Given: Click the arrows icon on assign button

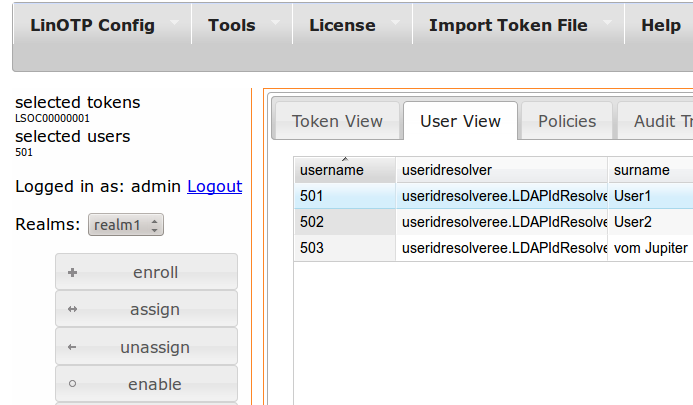Looking at the screenshot, I should (x=72, y=310).
